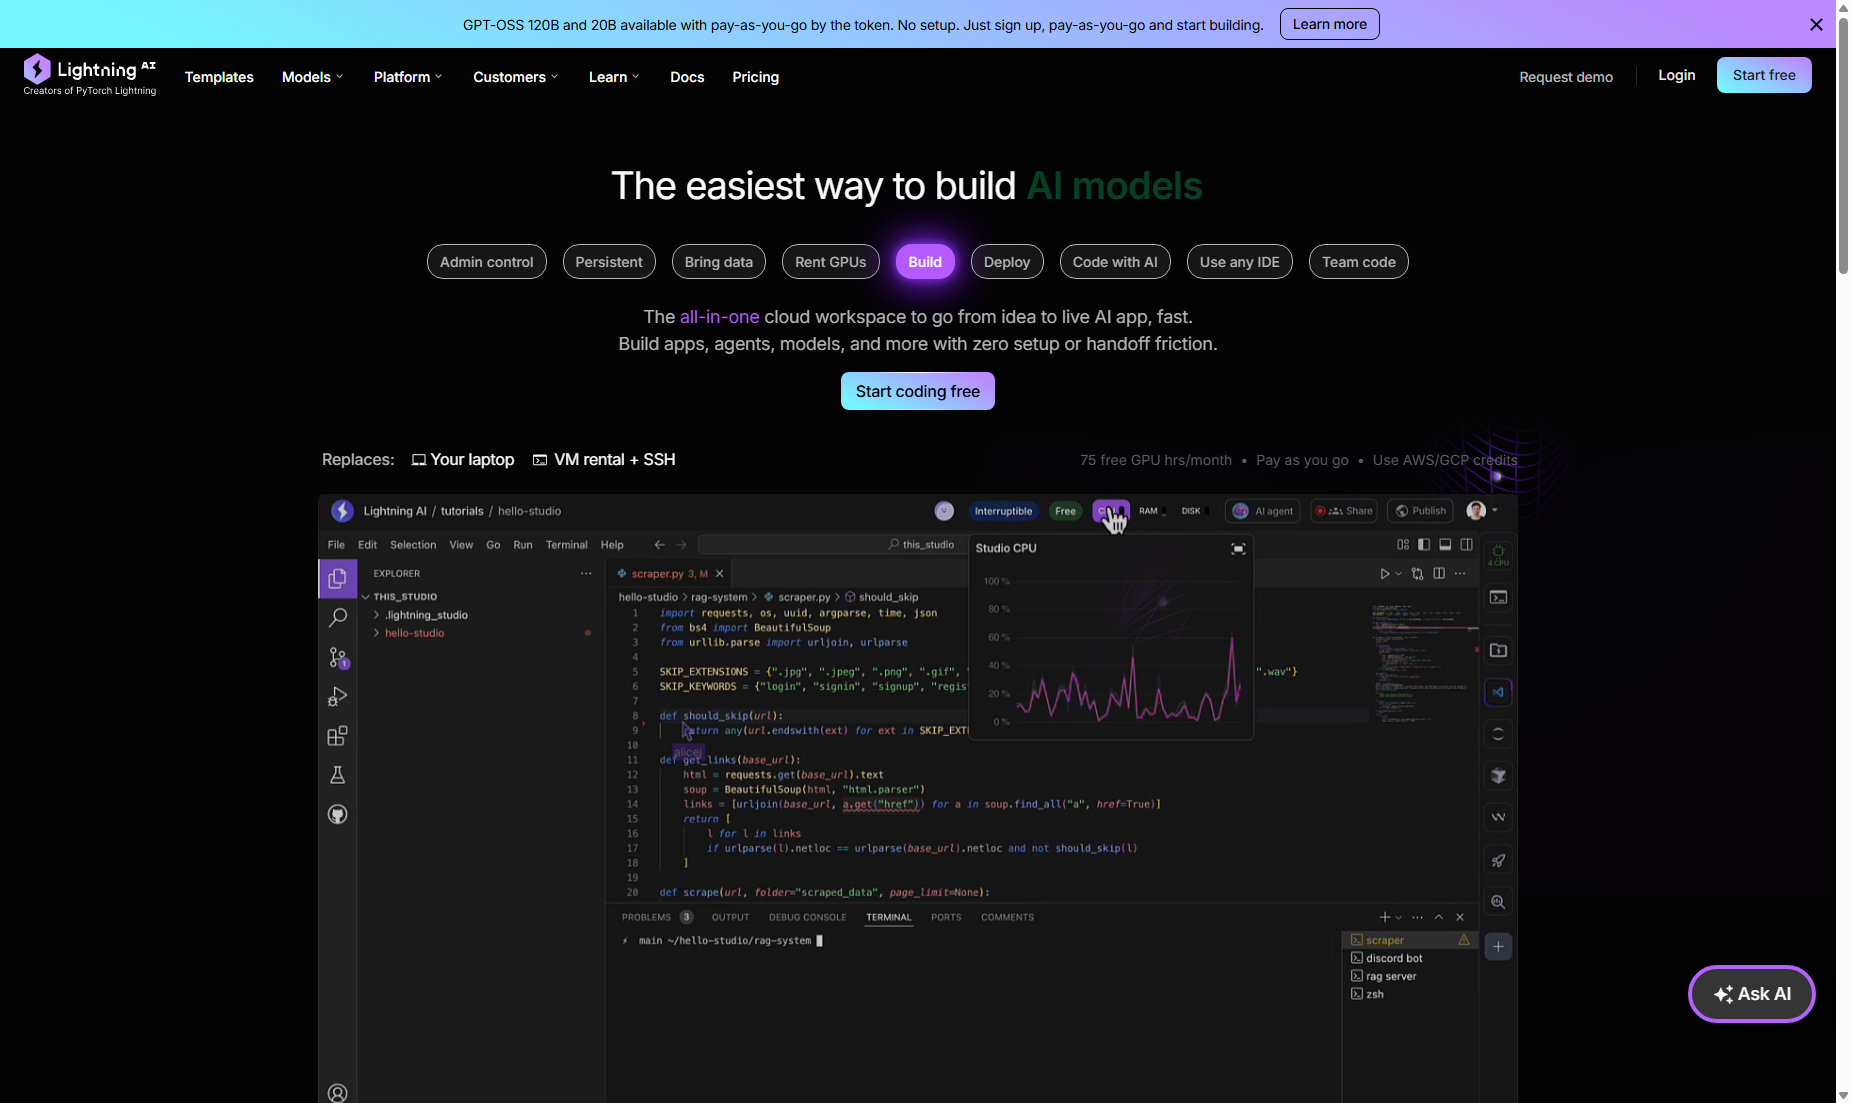Switch to the DEBUG CONSOLE panel tab
The width and height of the screenshot is (1851, 1103).
pos(807,917)
